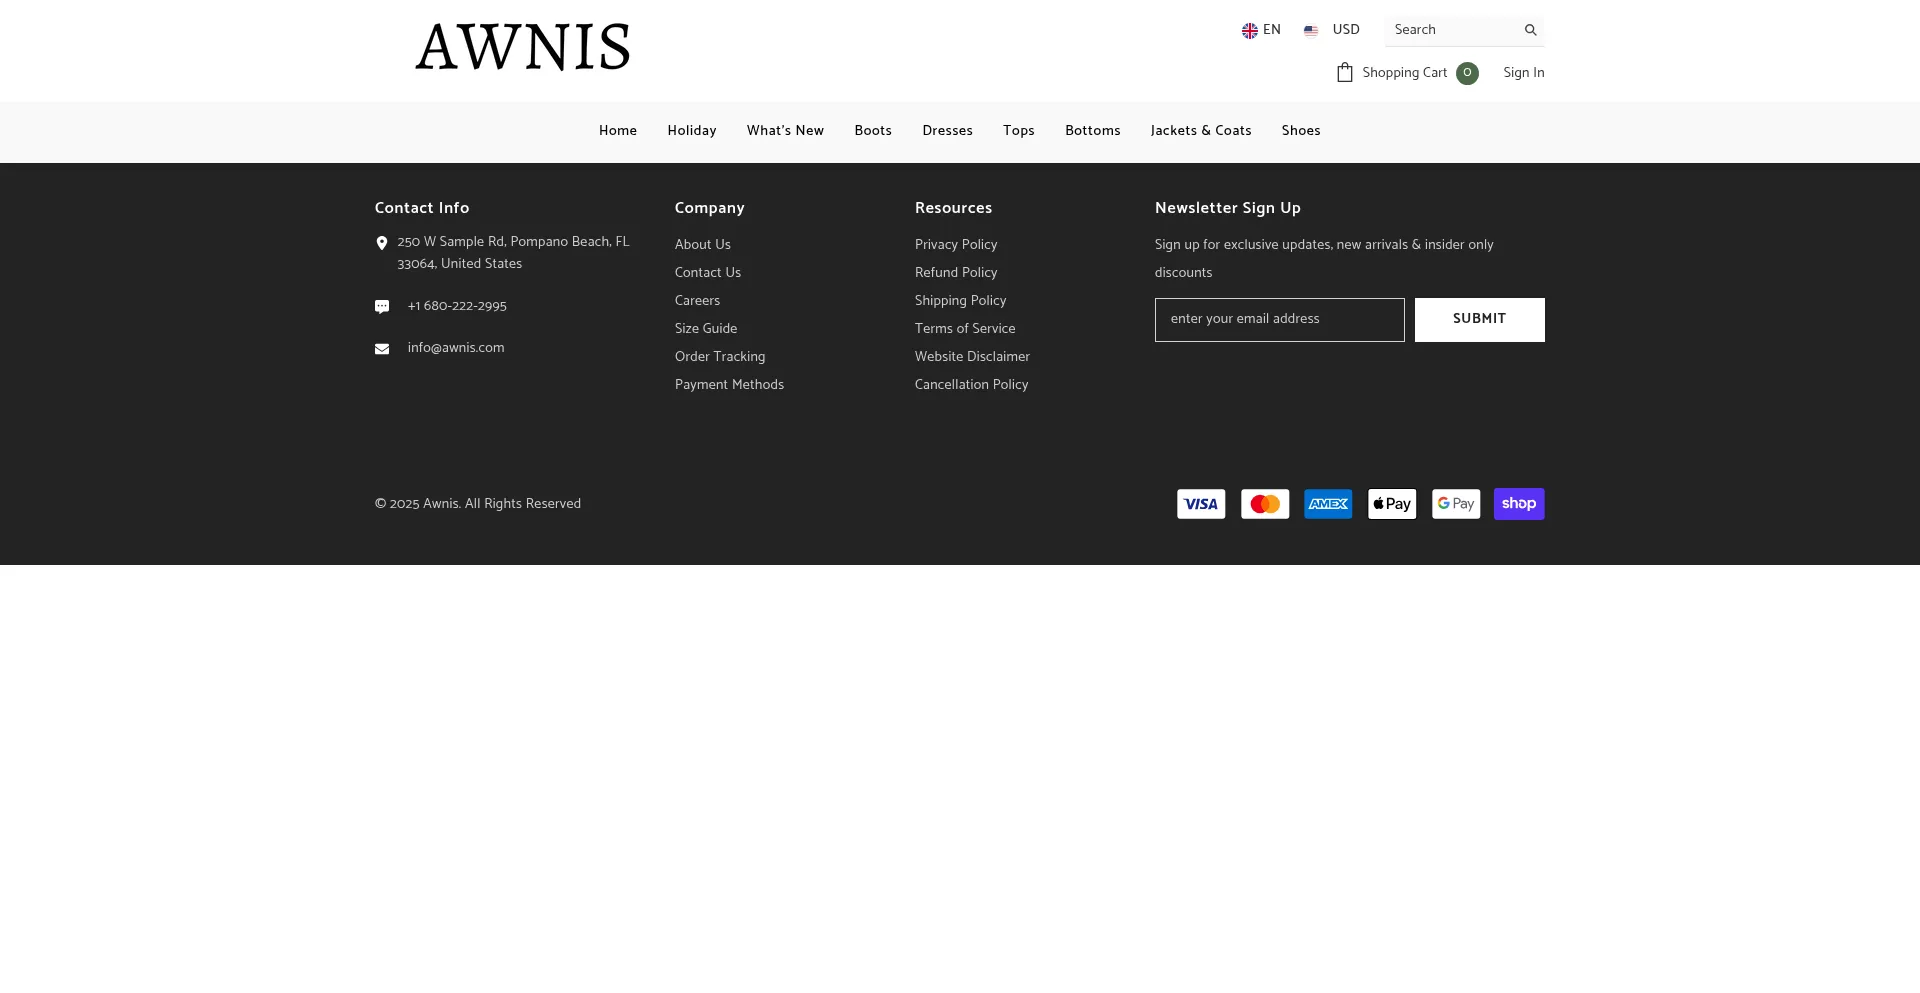Click the location pin beside the address
Viewport: 1920px width, 993px height.
[x=382, y=243]
